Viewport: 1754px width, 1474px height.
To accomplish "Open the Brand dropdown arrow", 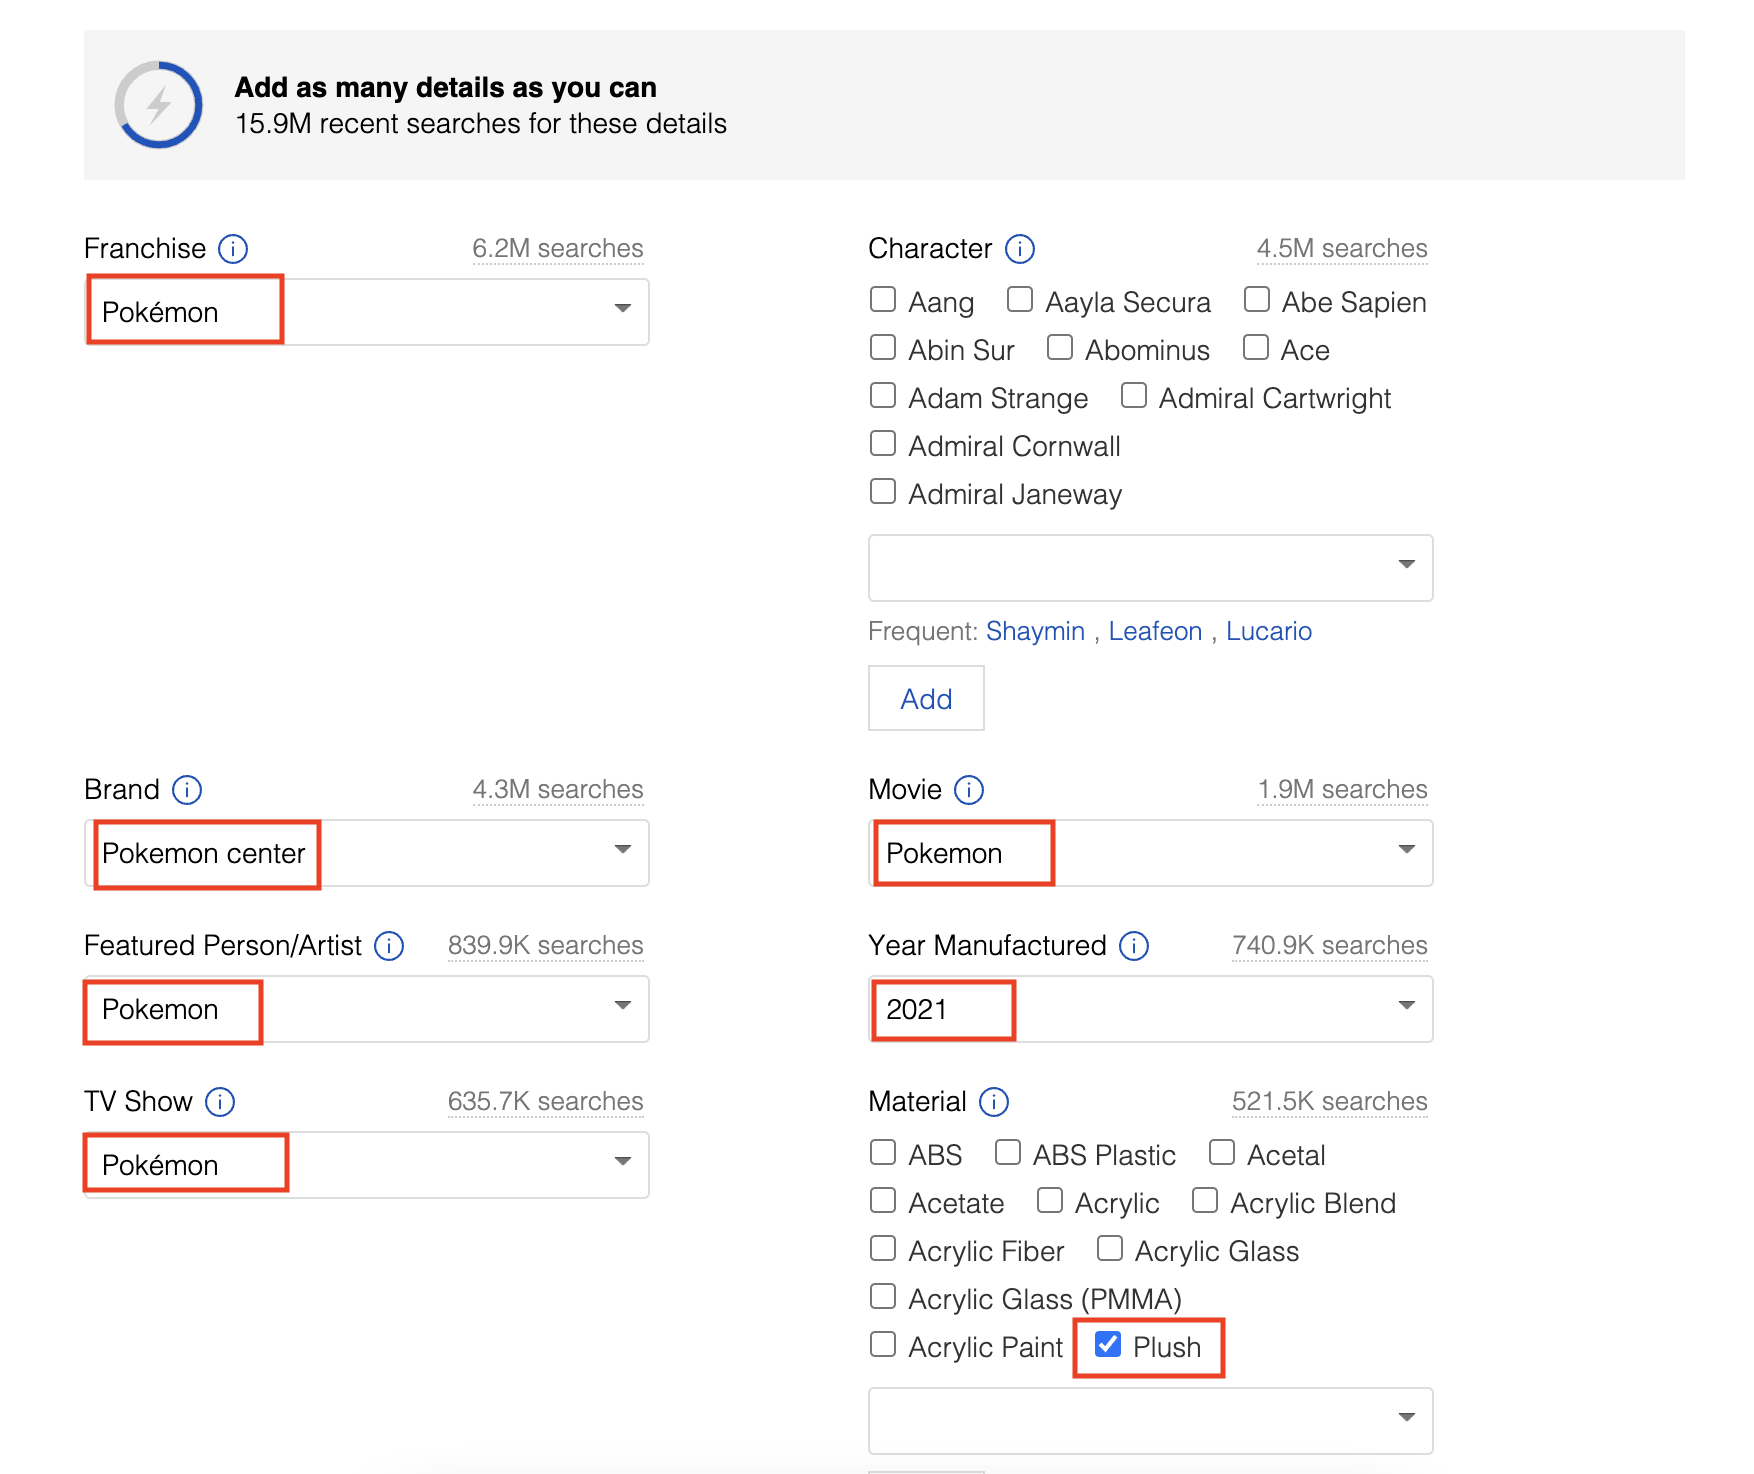I will [623, 849].
